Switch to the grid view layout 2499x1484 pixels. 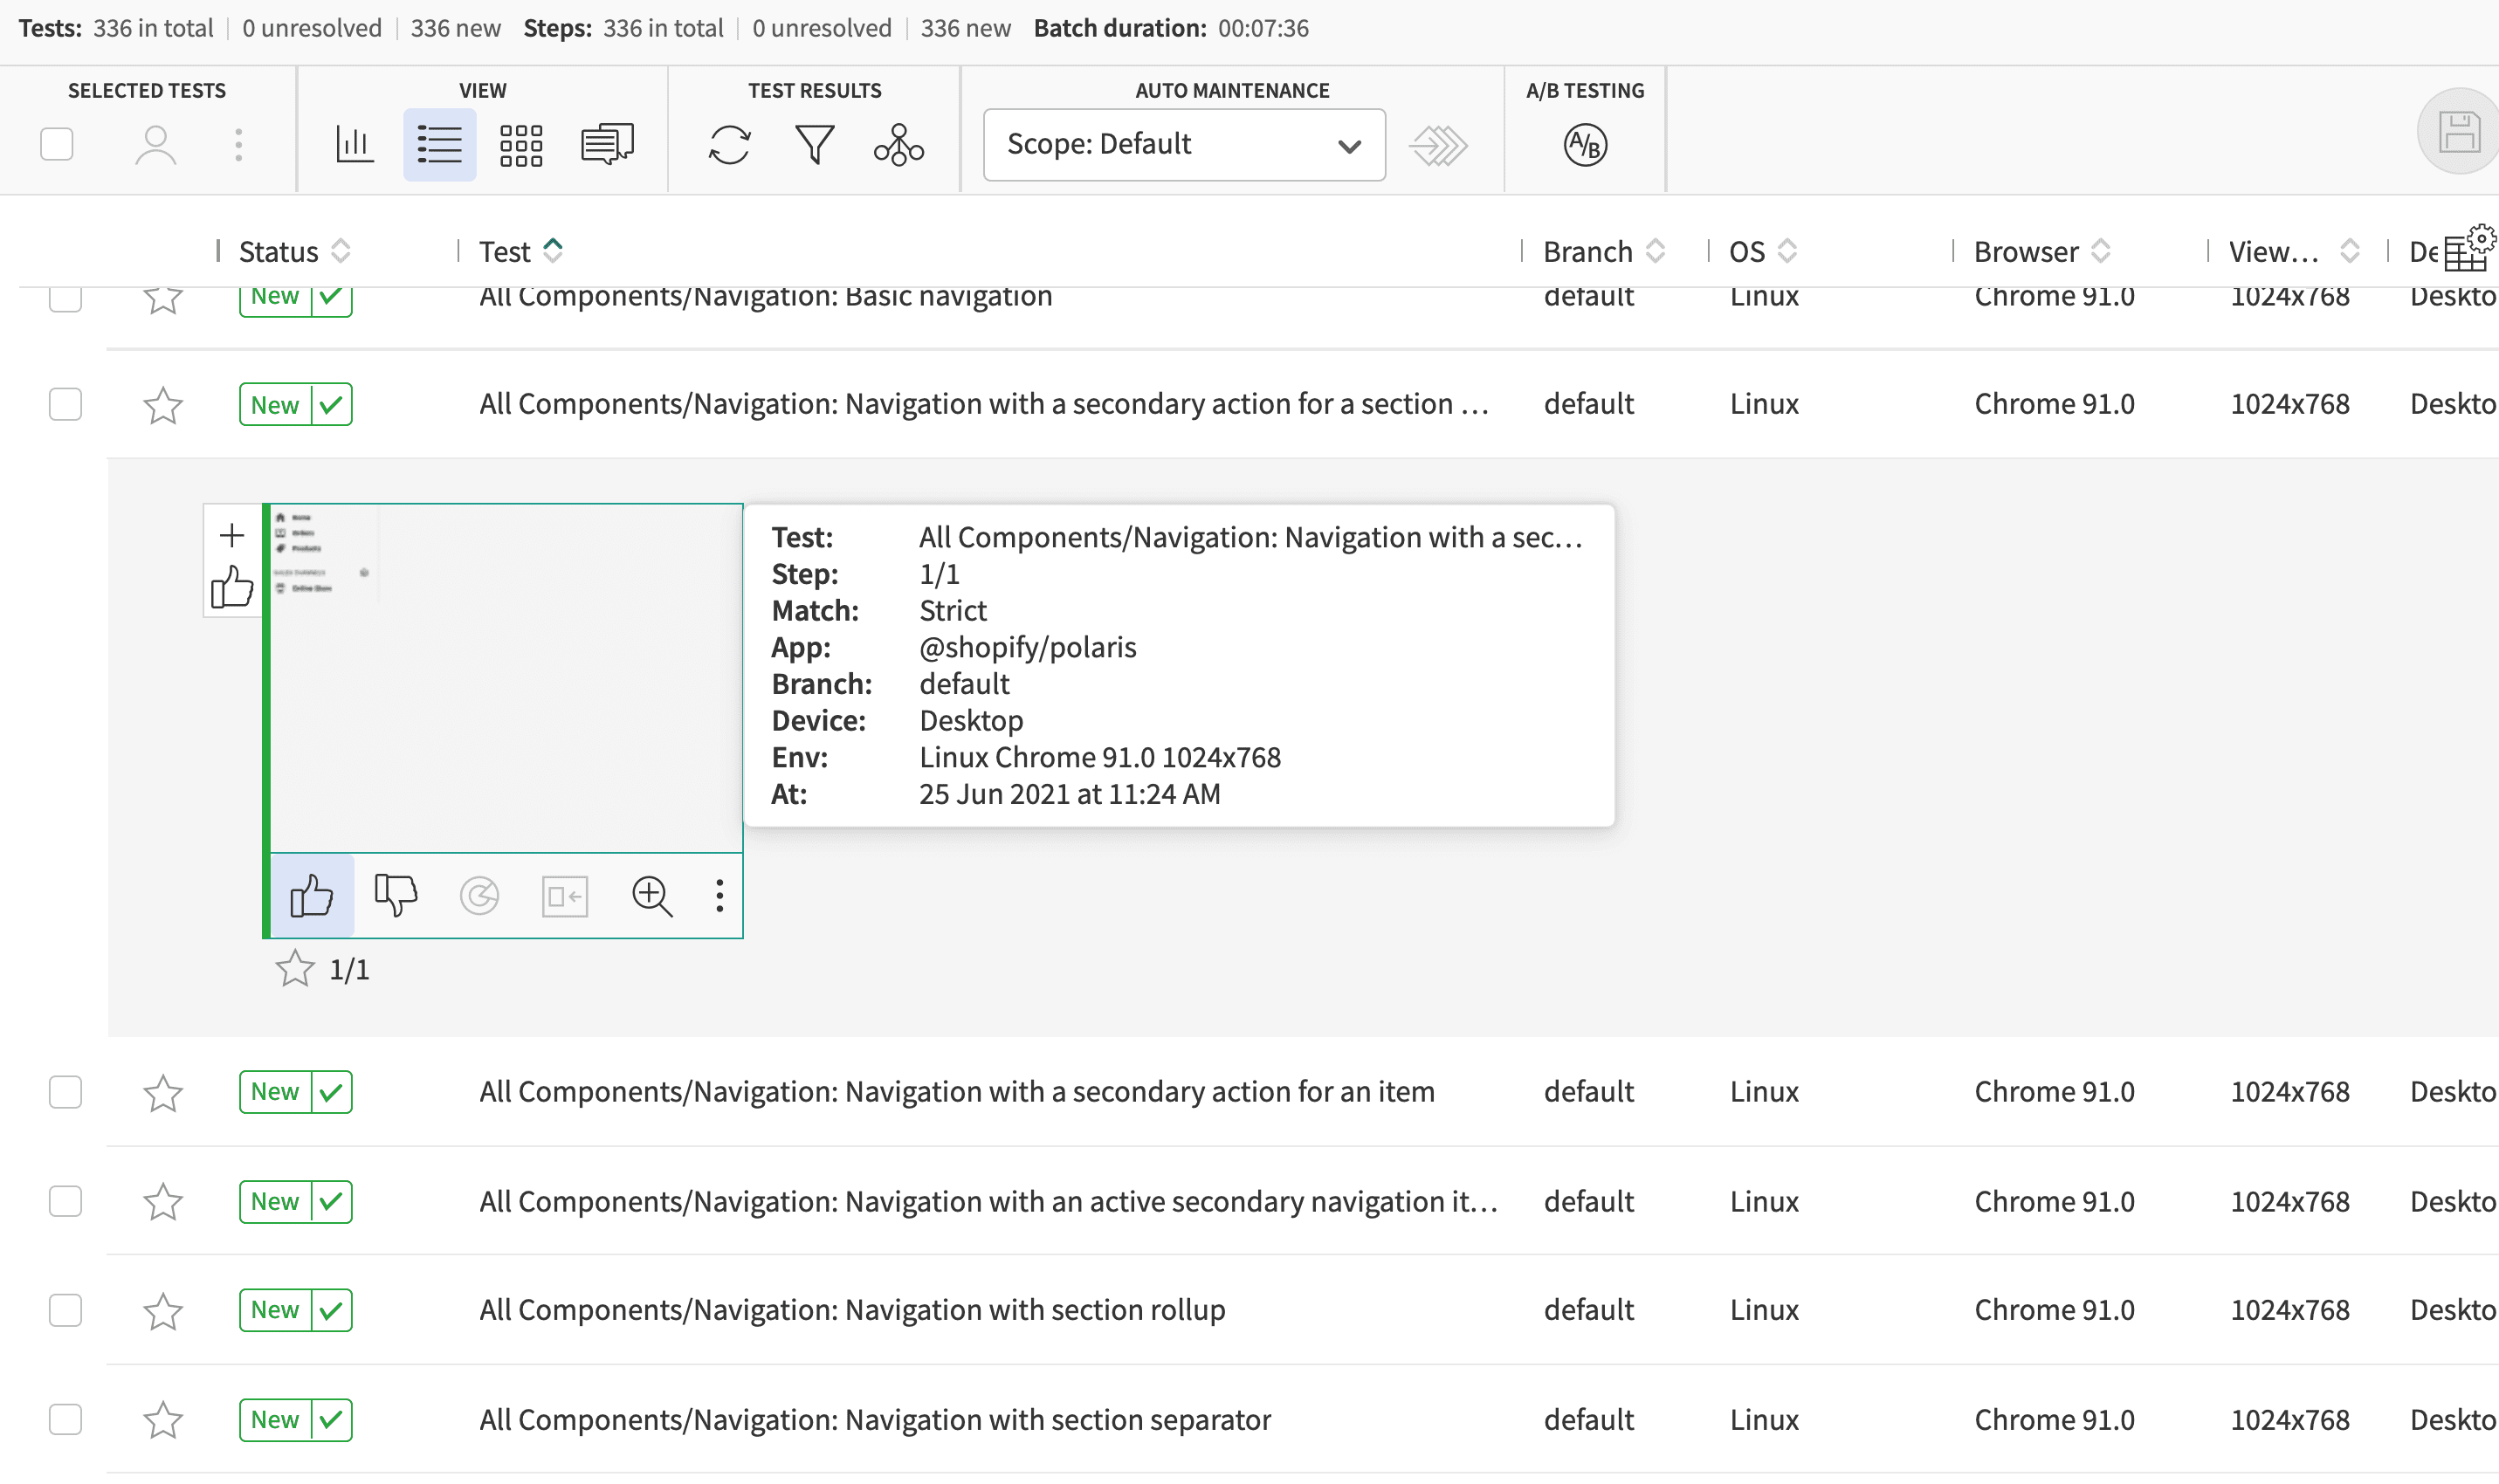(521, 143)
